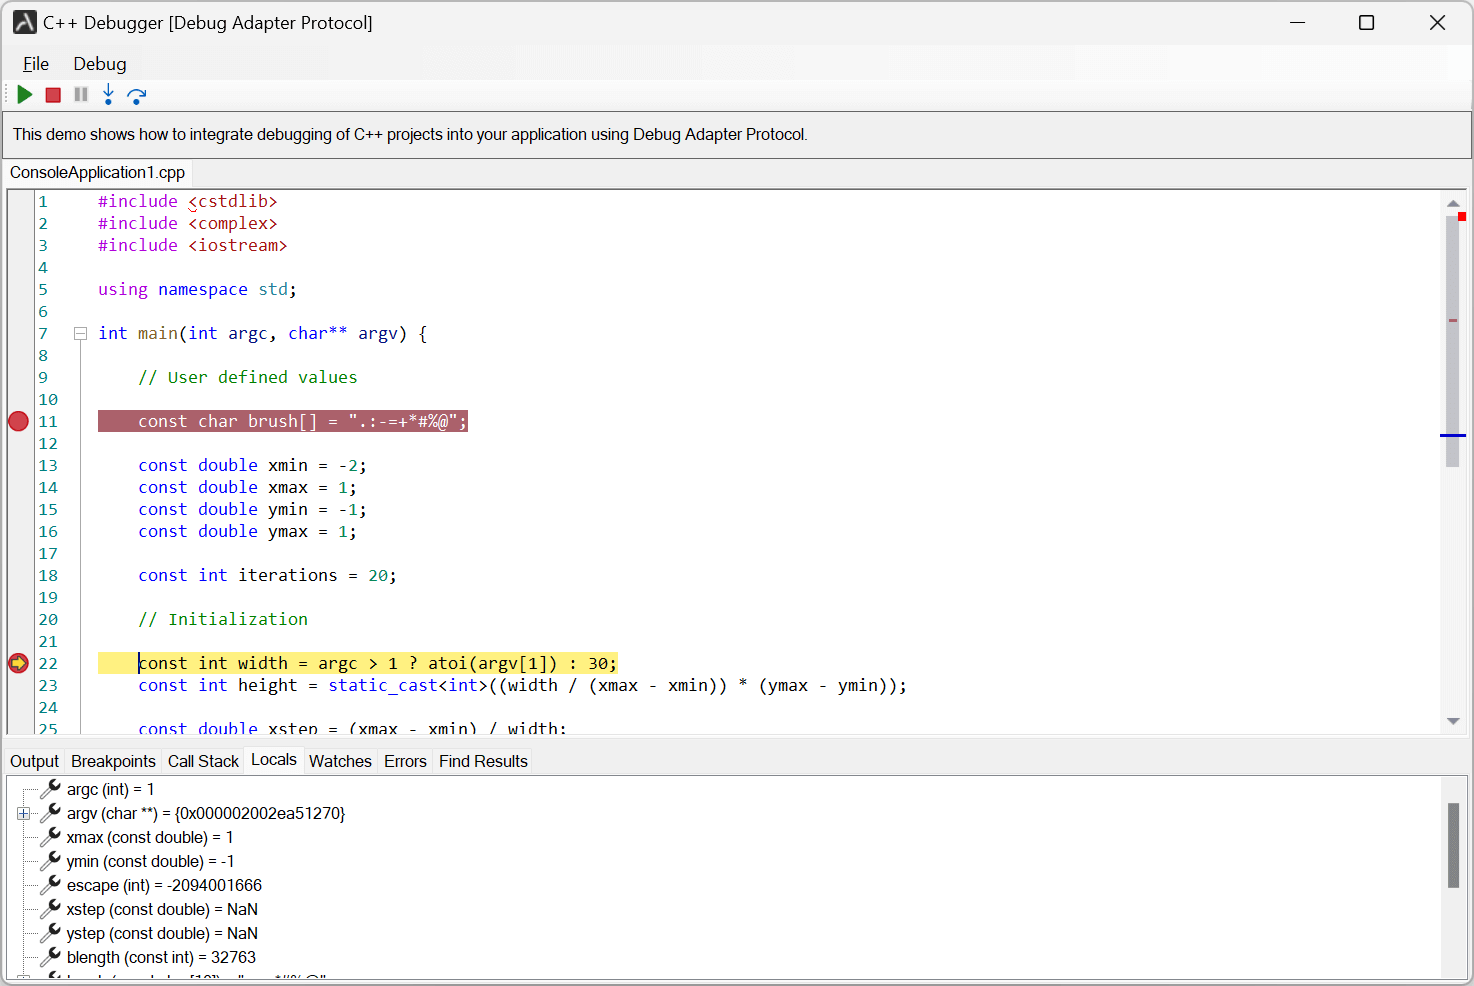Click the wrench icon next to ymin
The image size is (1474, 986).
point(50,861)
